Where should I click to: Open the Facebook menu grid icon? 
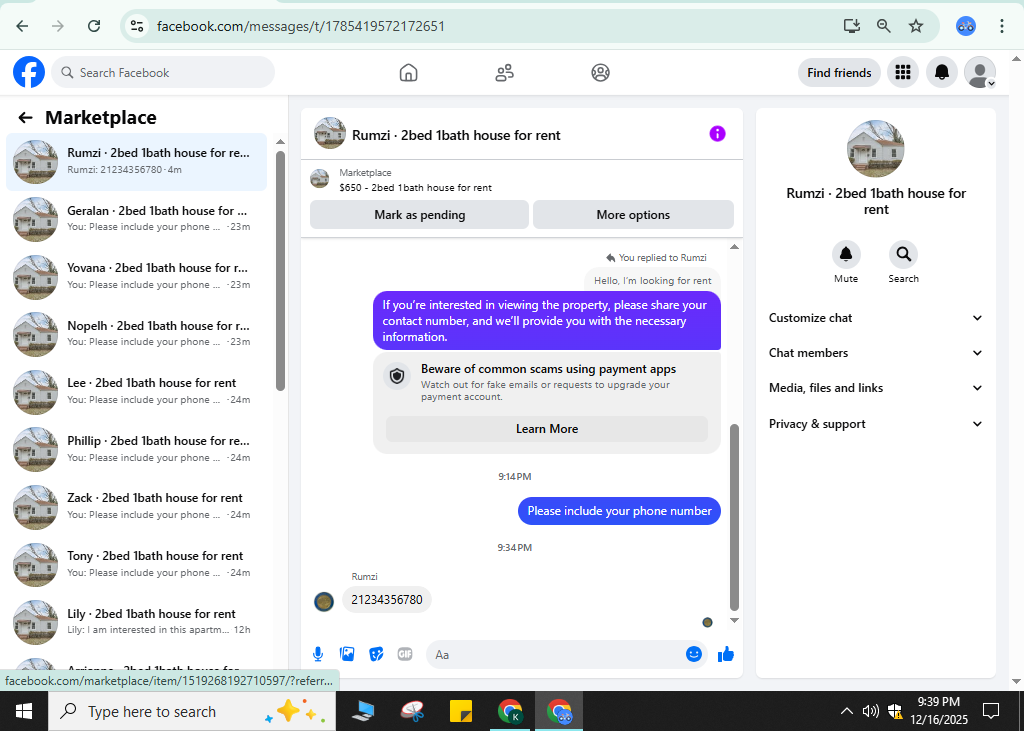tap(903, 73)
